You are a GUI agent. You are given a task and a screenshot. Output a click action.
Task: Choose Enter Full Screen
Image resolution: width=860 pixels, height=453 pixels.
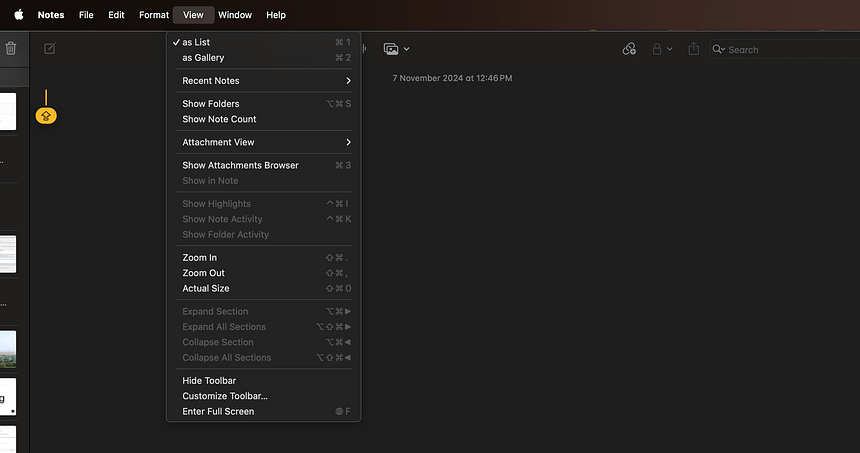(x=263, y=411)
